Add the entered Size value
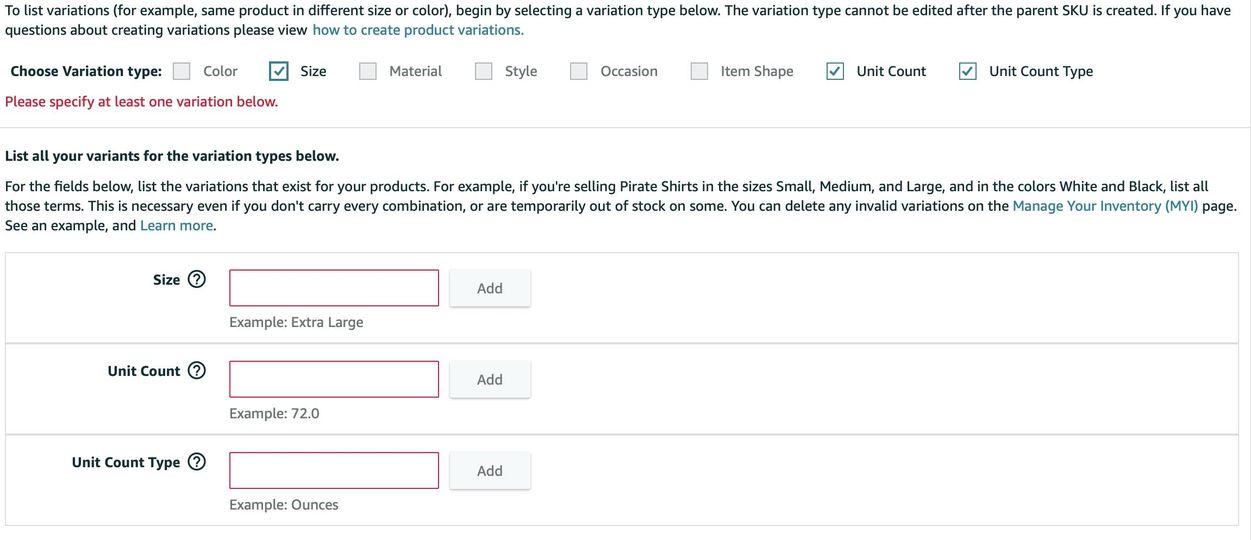 coord(490,288)
